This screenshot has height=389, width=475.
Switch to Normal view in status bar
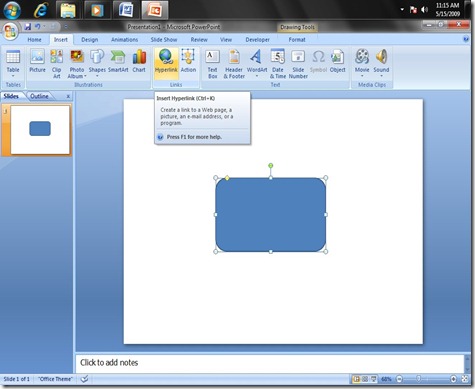(356, 379)
